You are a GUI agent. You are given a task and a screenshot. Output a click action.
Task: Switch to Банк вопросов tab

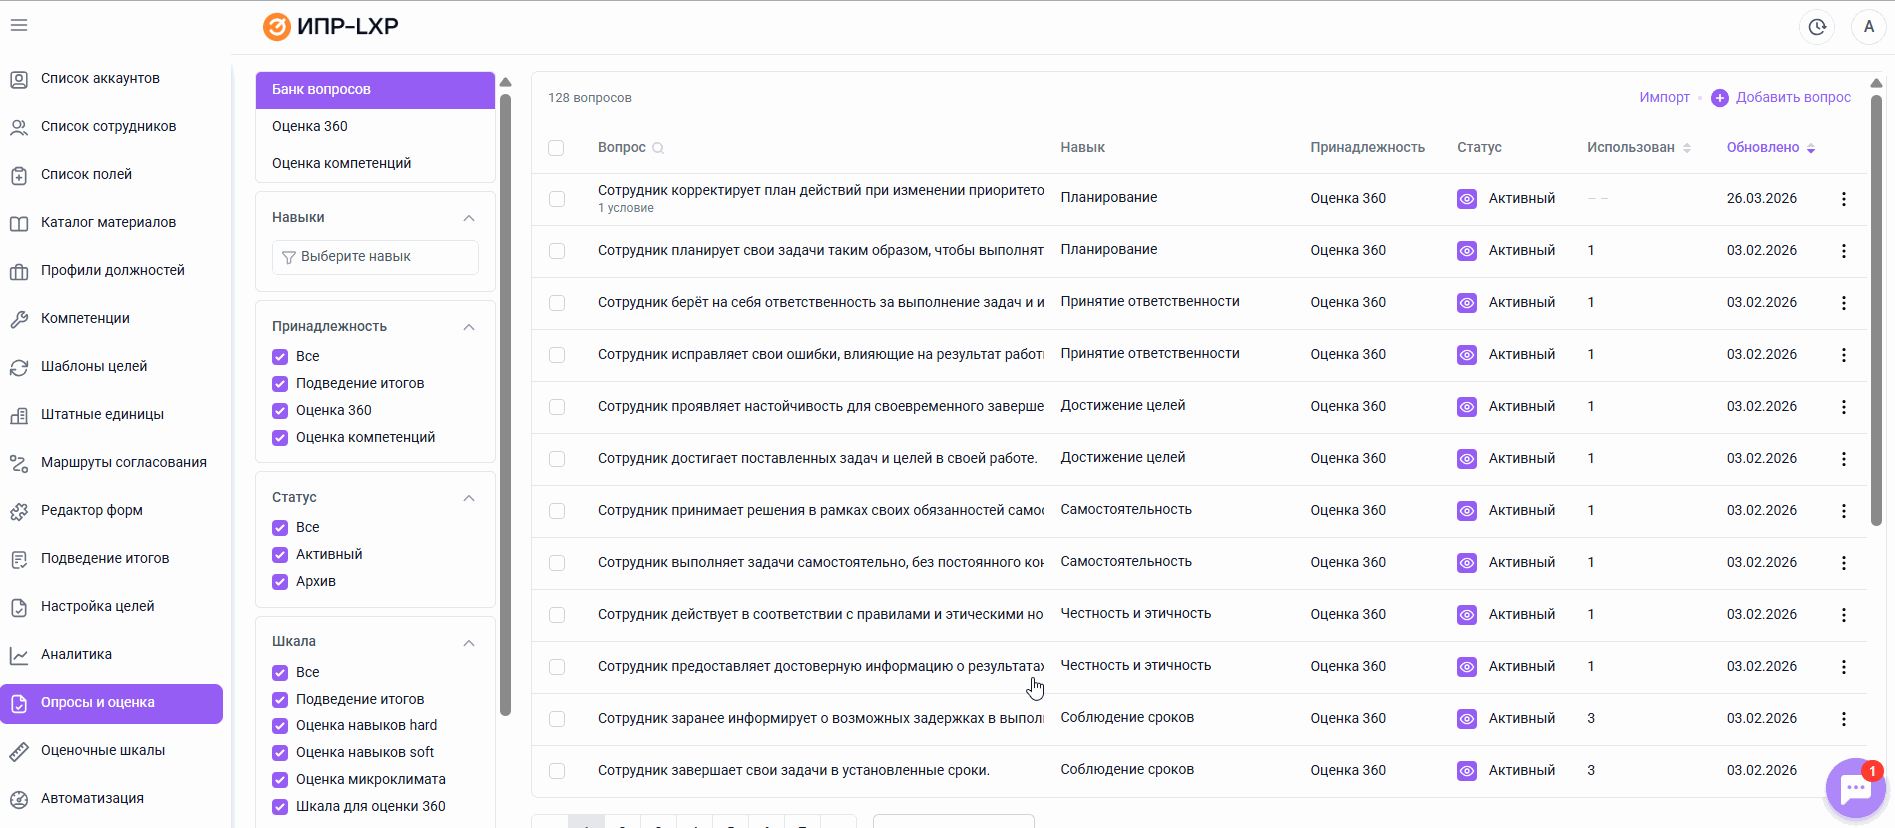pos(375,90)
